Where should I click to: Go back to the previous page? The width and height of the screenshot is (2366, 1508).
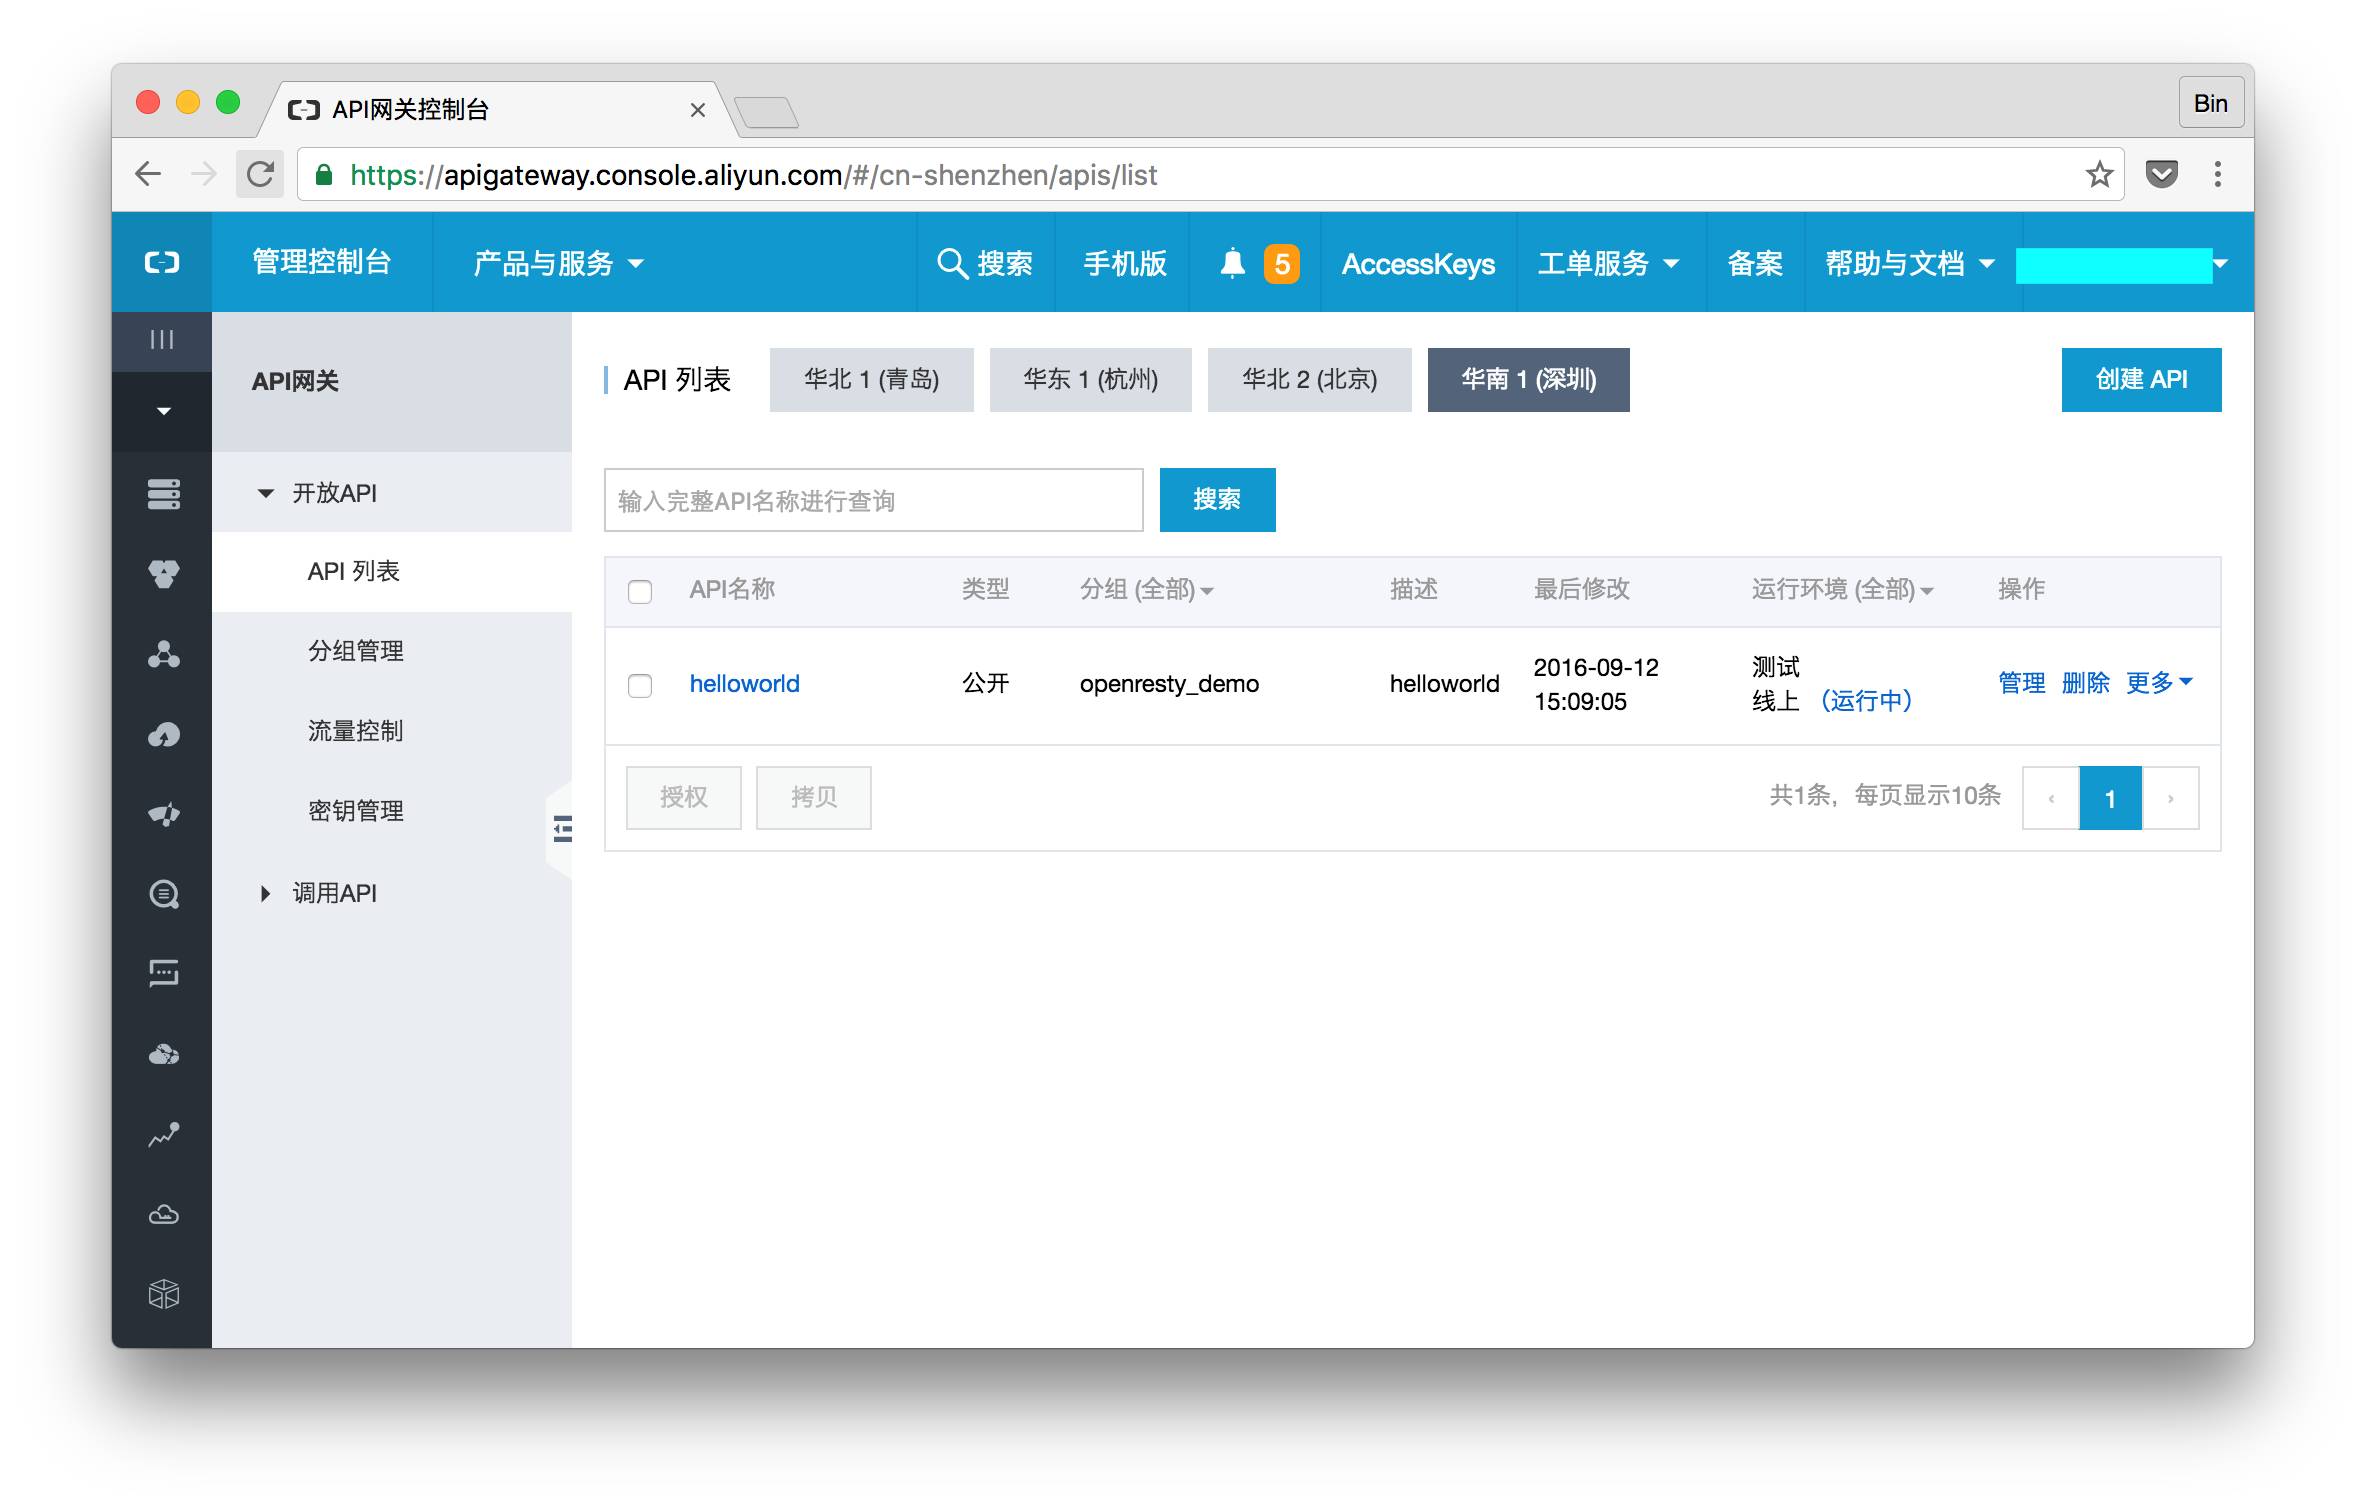point(148,175)
